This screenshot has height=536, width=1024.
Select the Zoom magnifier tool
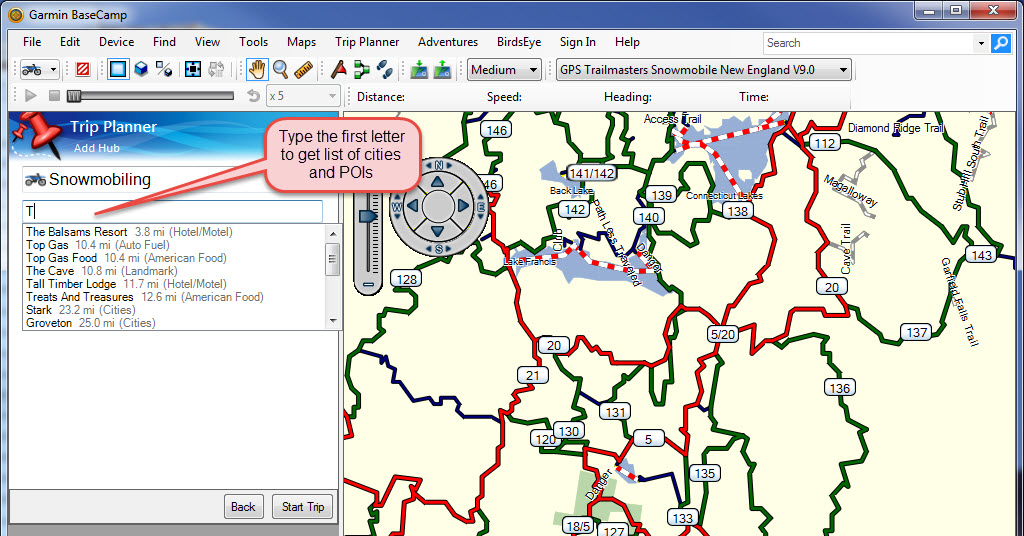[280, 69]
